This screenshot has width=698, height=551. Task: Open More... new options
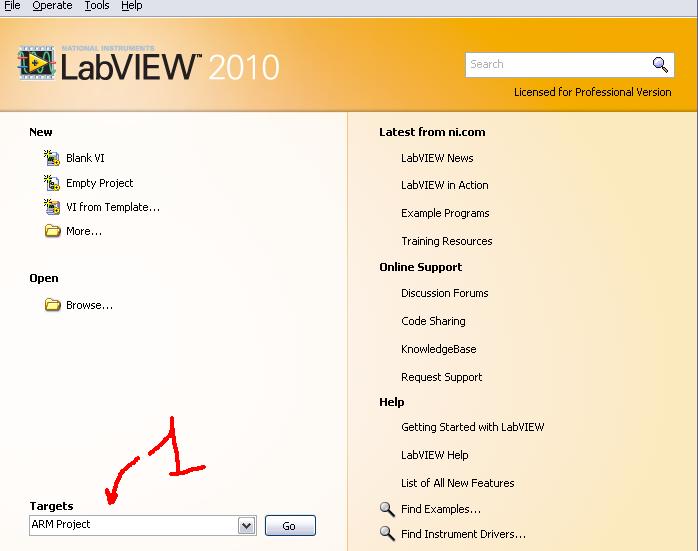coord(84,231)
